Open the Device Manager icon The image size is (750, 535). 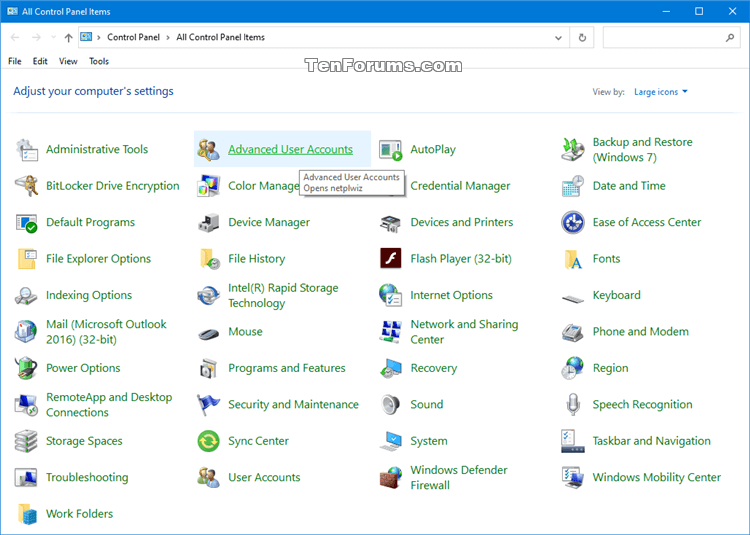click(209, 222)
